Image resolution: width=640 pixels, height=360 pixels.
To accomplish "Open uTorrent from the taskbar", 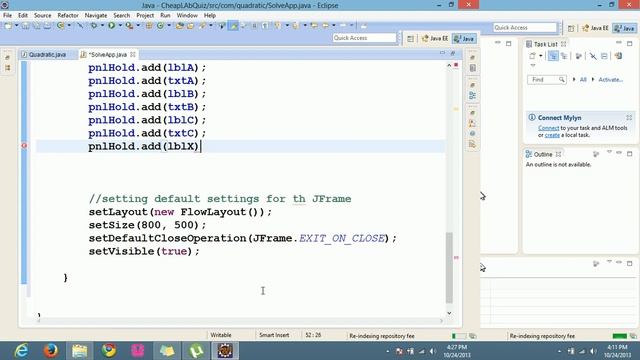I will coord(196,350).
